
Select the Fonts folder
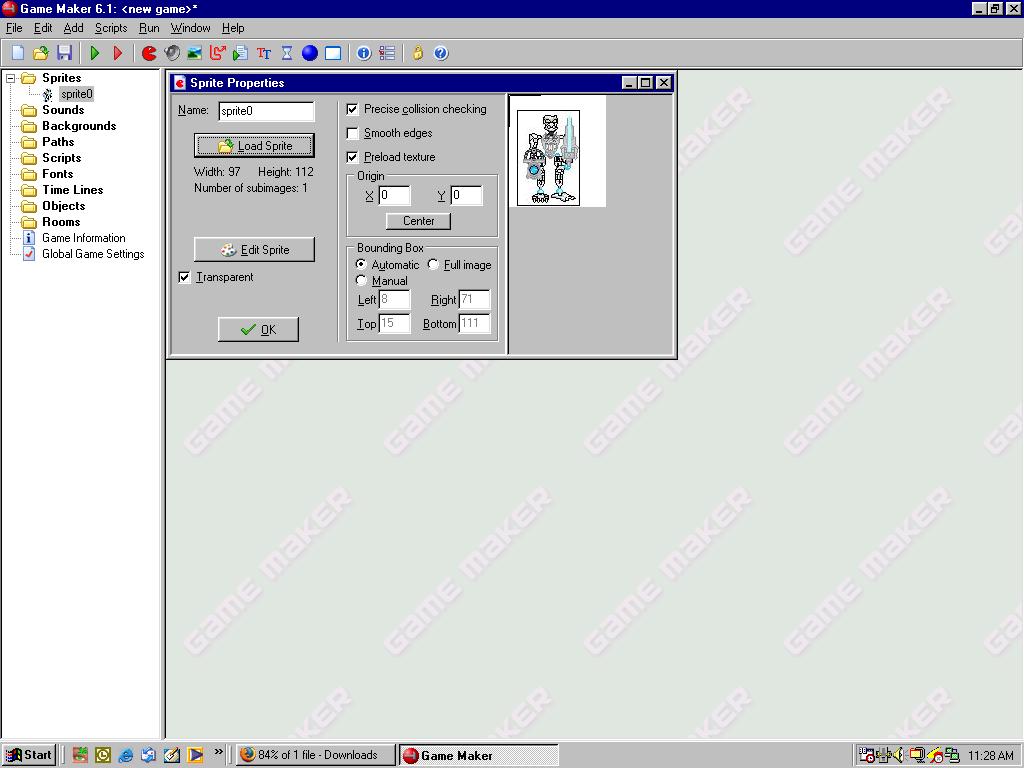(x=57, y=174)
